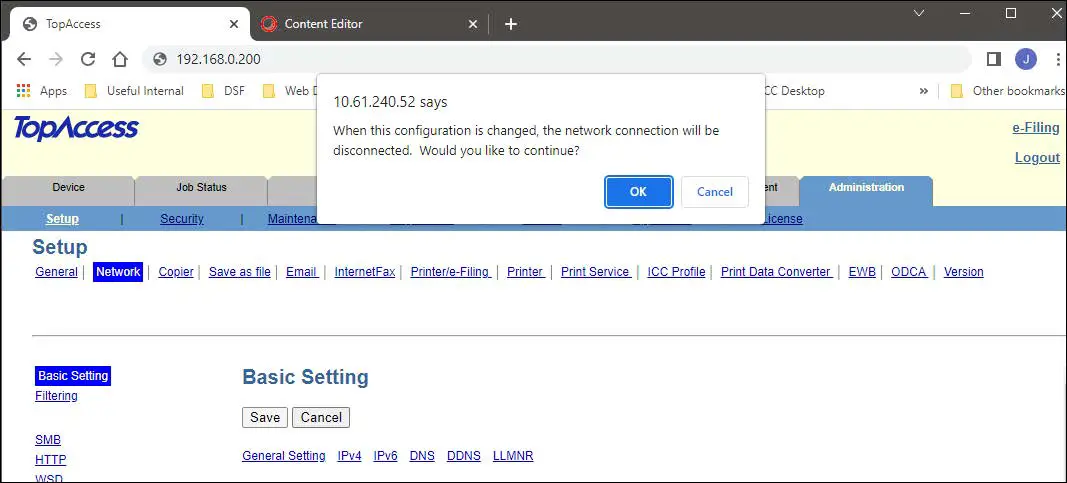Jump to LLMNR section
Image resolution: width=1067 pixels, height=483 pixels.
pyautogui.click(x=513, y=456)
